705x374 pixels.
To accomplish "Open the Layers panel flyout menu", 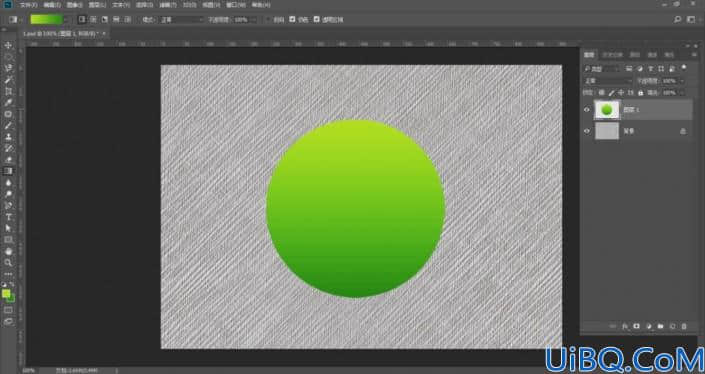I will (694, 55).
